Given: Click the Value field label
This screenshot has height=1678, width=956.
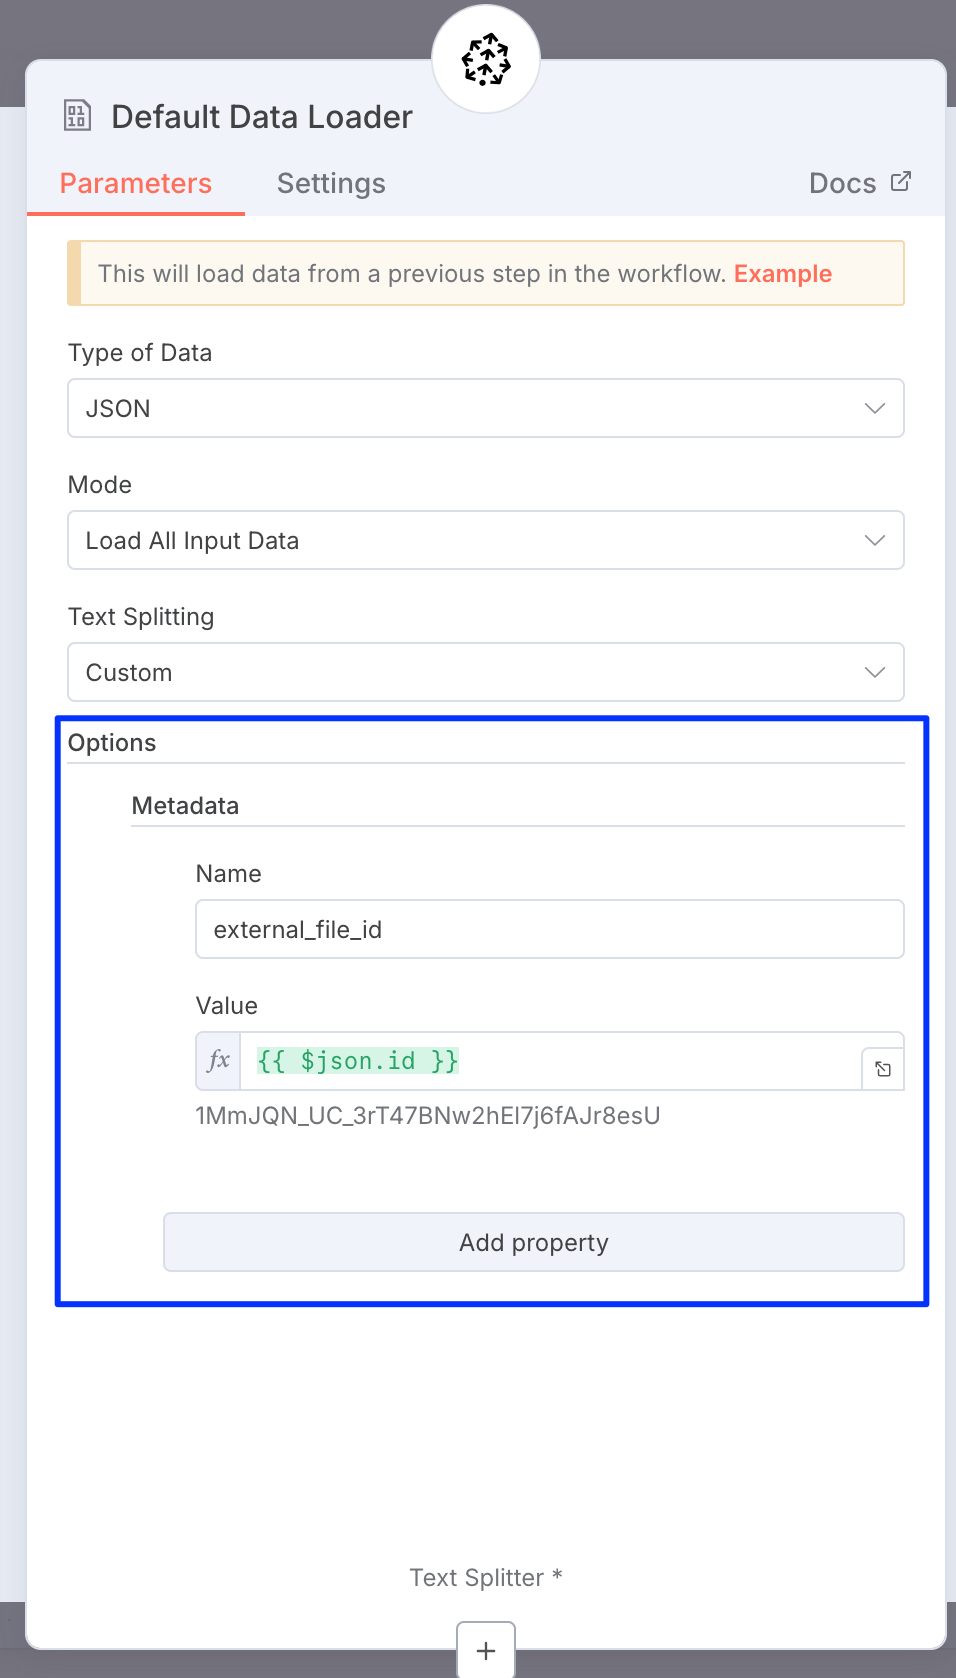Looking at the screenshot, I should (227, 1006).
